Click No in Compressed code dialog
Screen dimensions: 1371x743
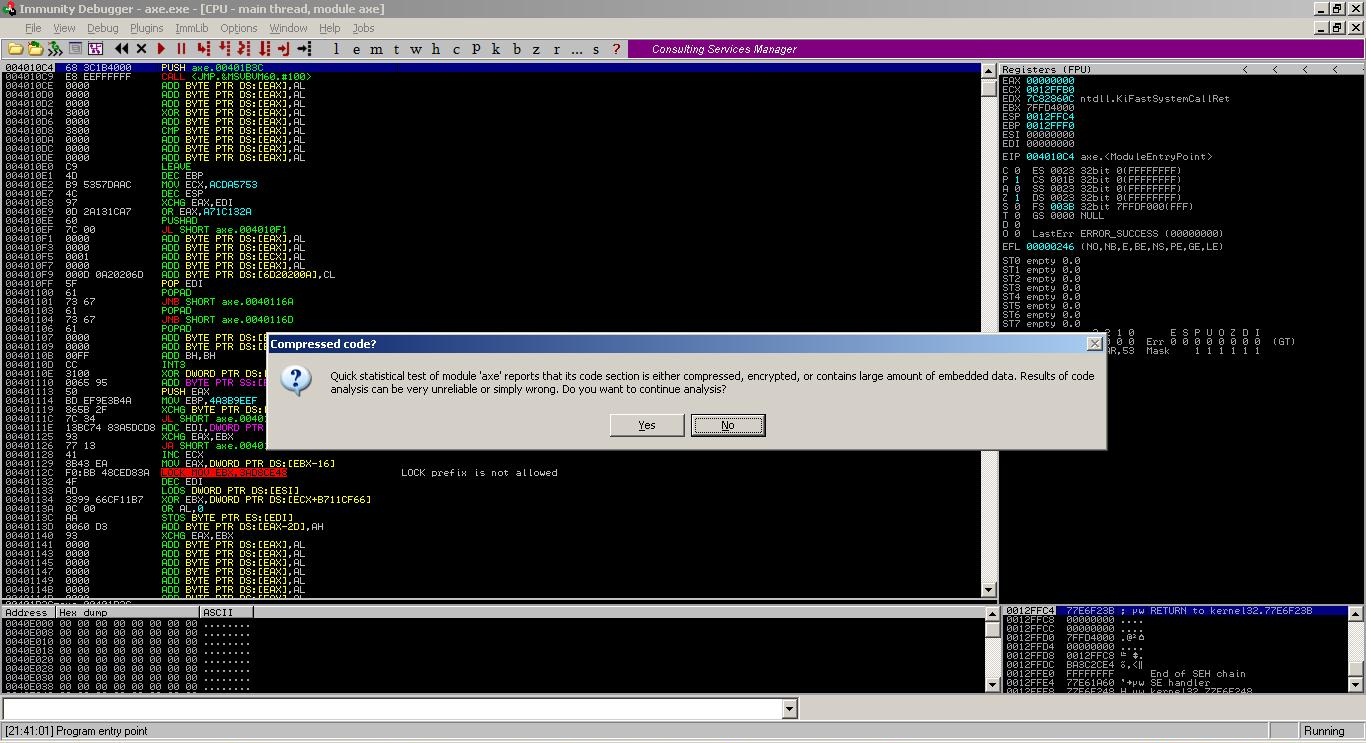click(x=728, y=425)
